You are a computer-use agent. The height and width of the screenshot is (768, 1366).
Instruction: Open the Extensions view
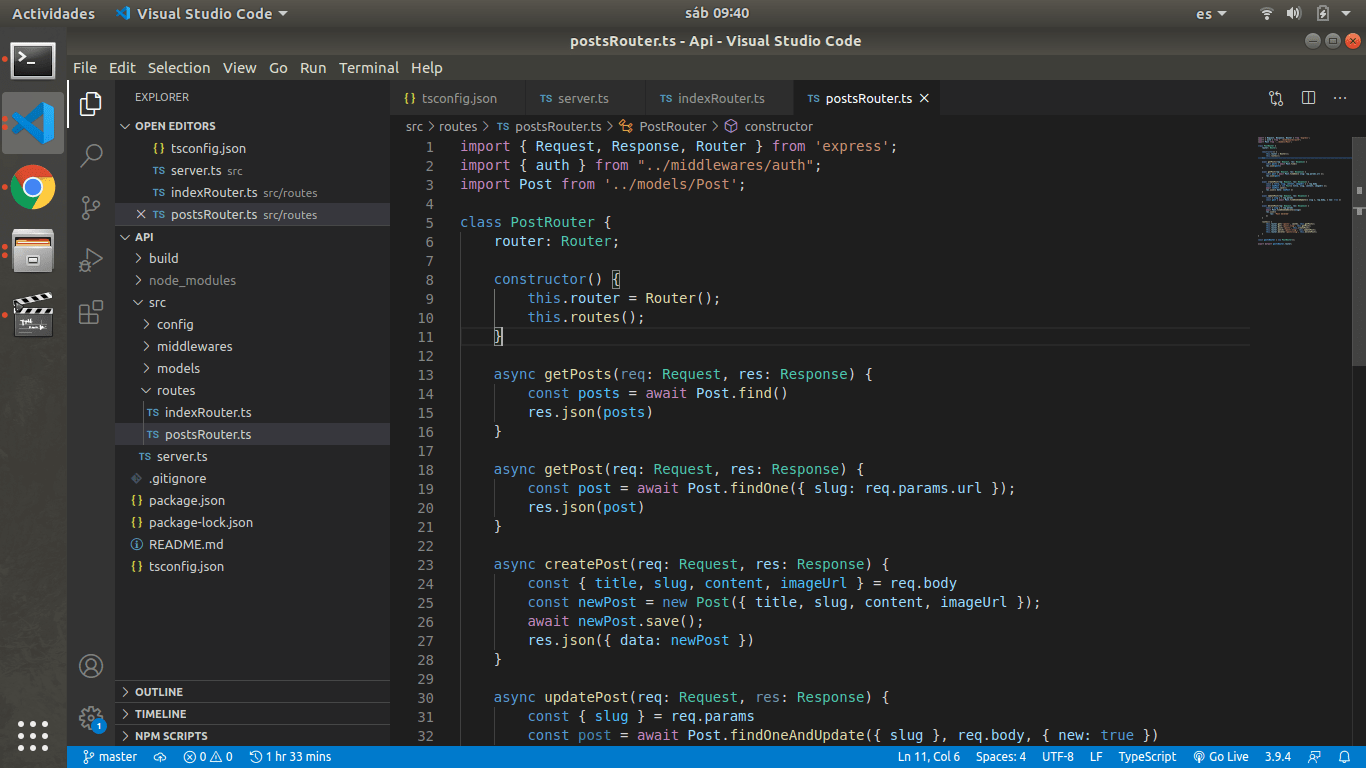click(91, 312)
